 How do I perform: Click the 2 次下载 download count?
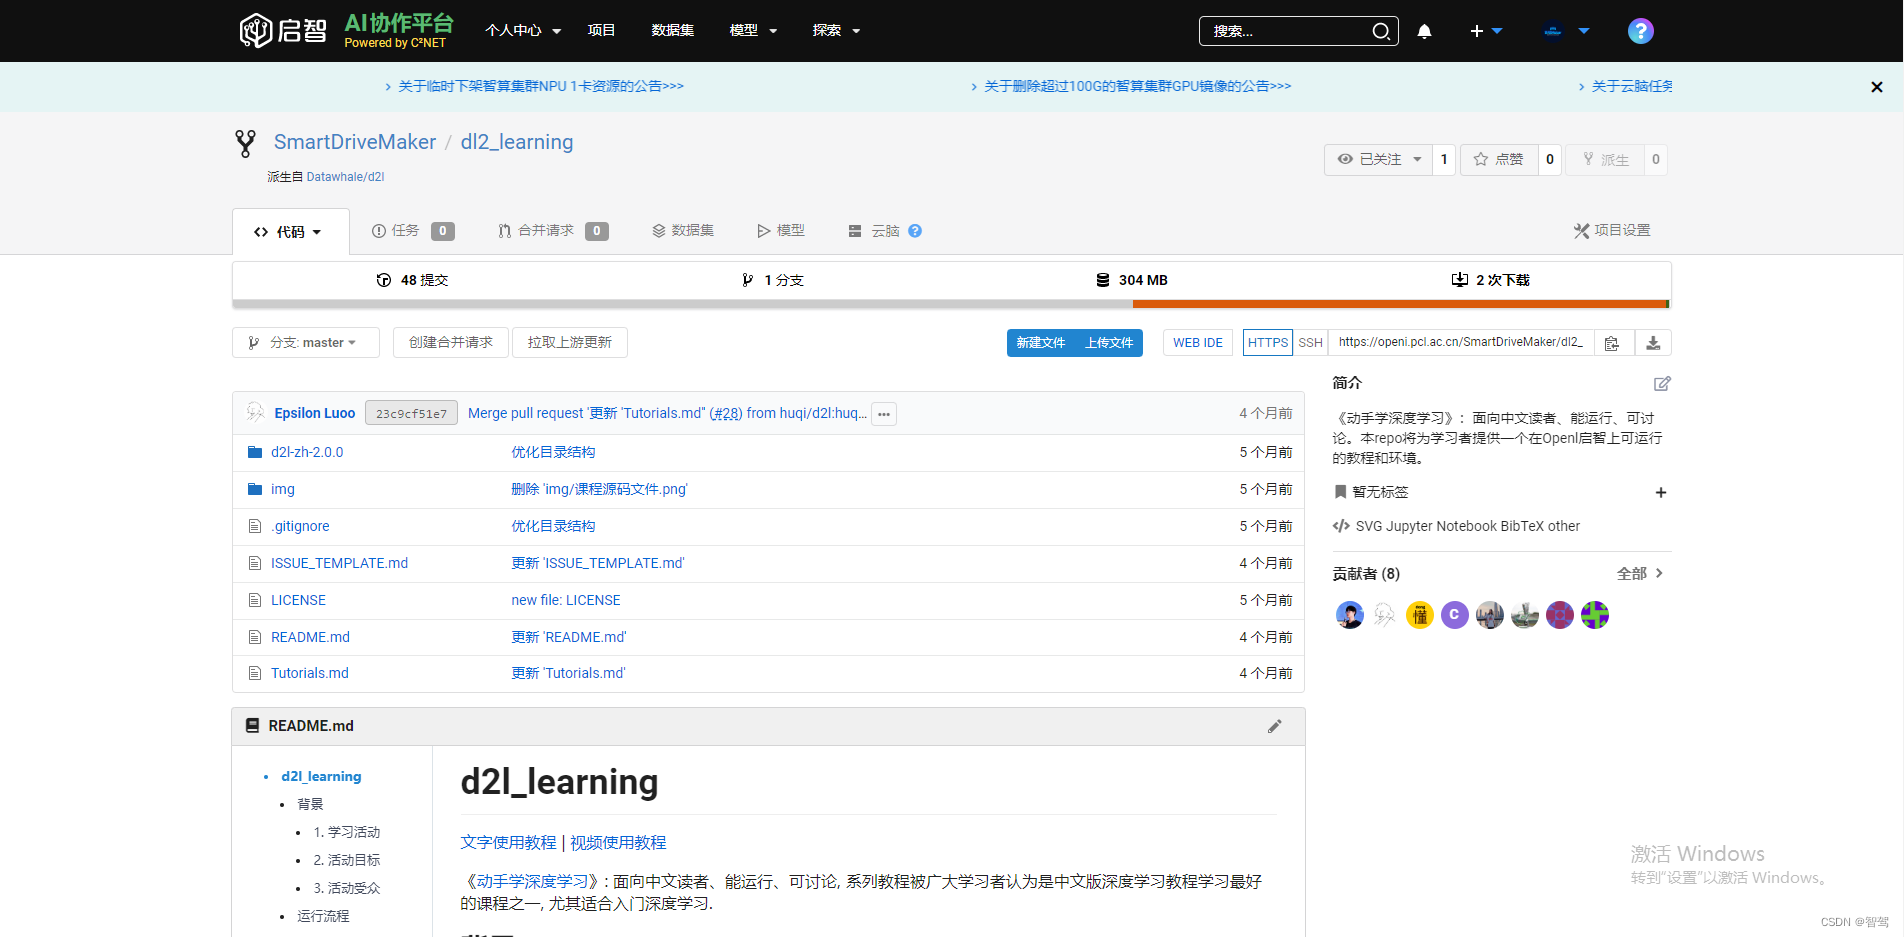1491,280
